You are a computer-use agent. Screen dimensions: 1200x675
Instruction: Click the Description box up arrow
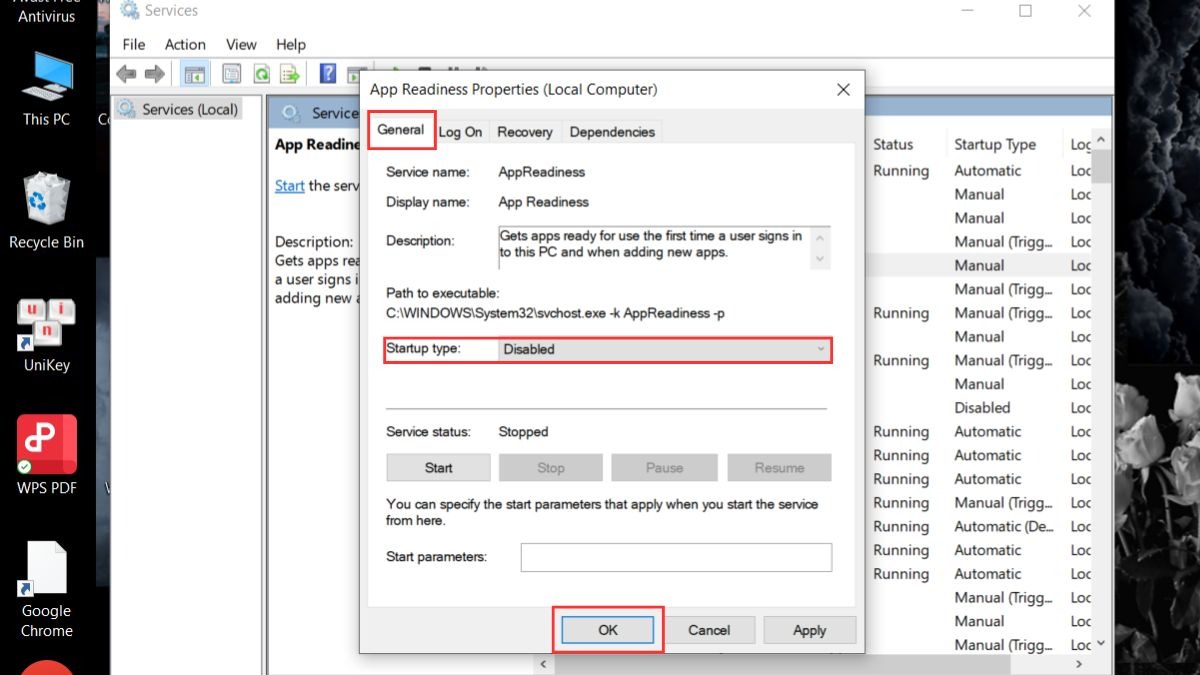(x=821, y=238)
